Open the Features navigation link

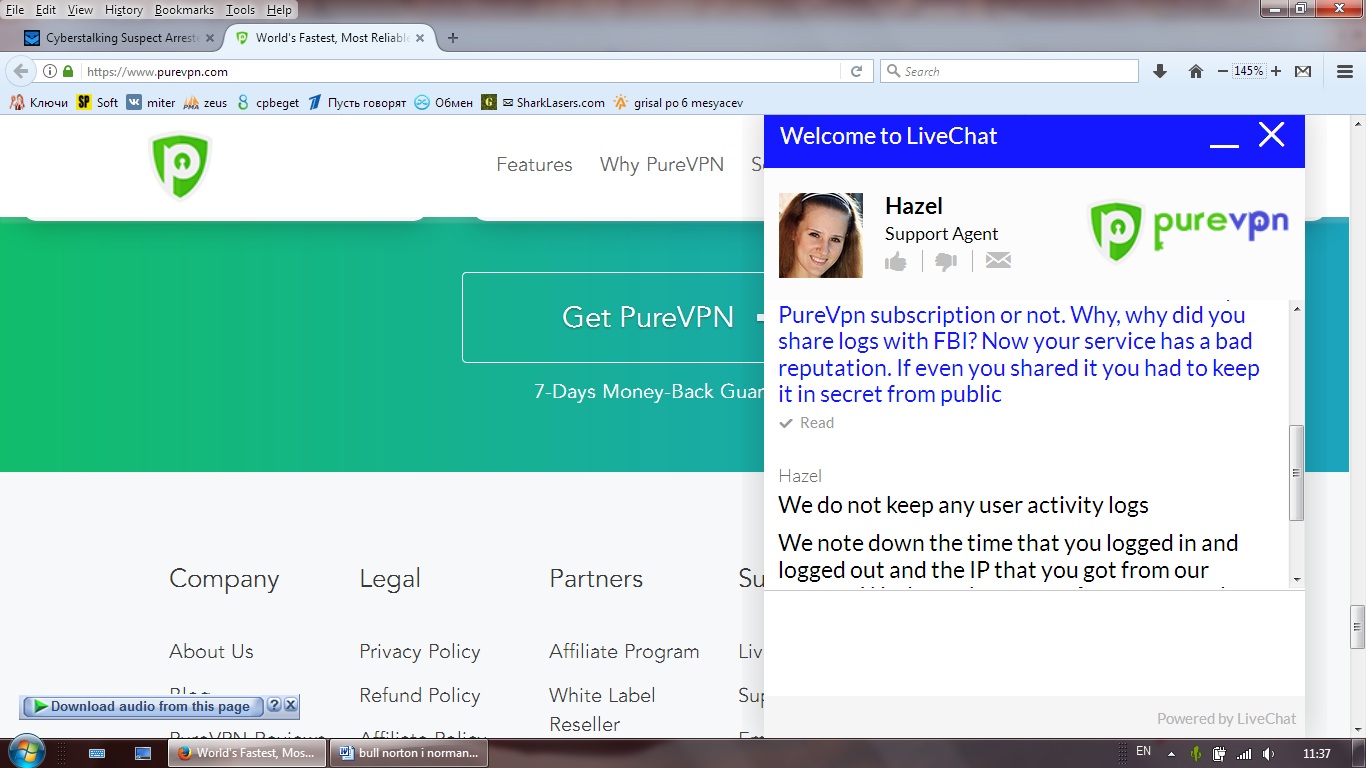[534, 165]
